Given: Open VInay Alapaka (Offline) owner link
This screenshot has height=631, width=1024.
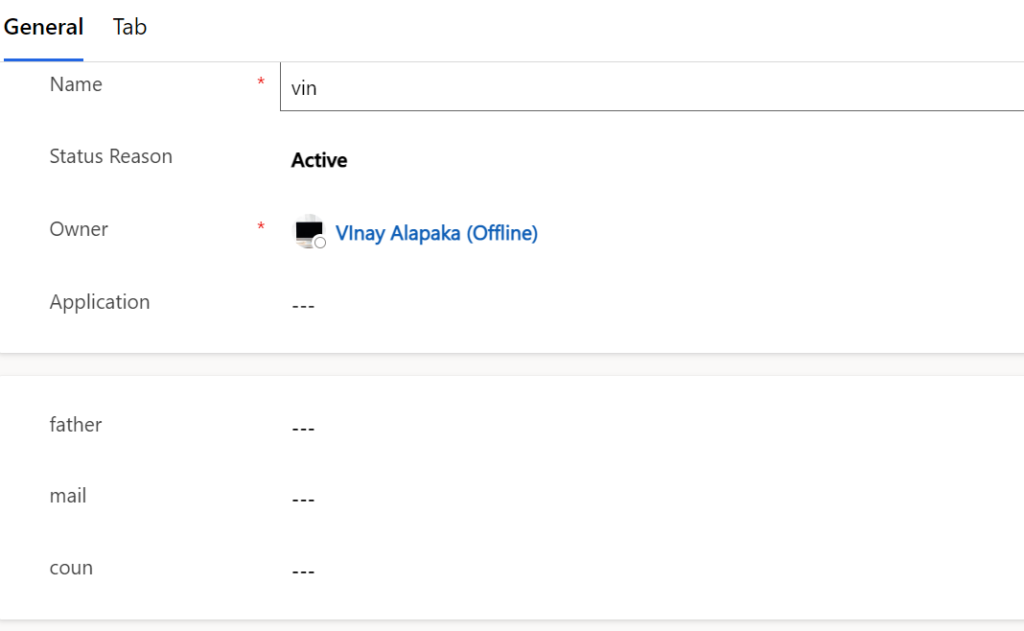Looking at the screenshot, I should 436,233.
